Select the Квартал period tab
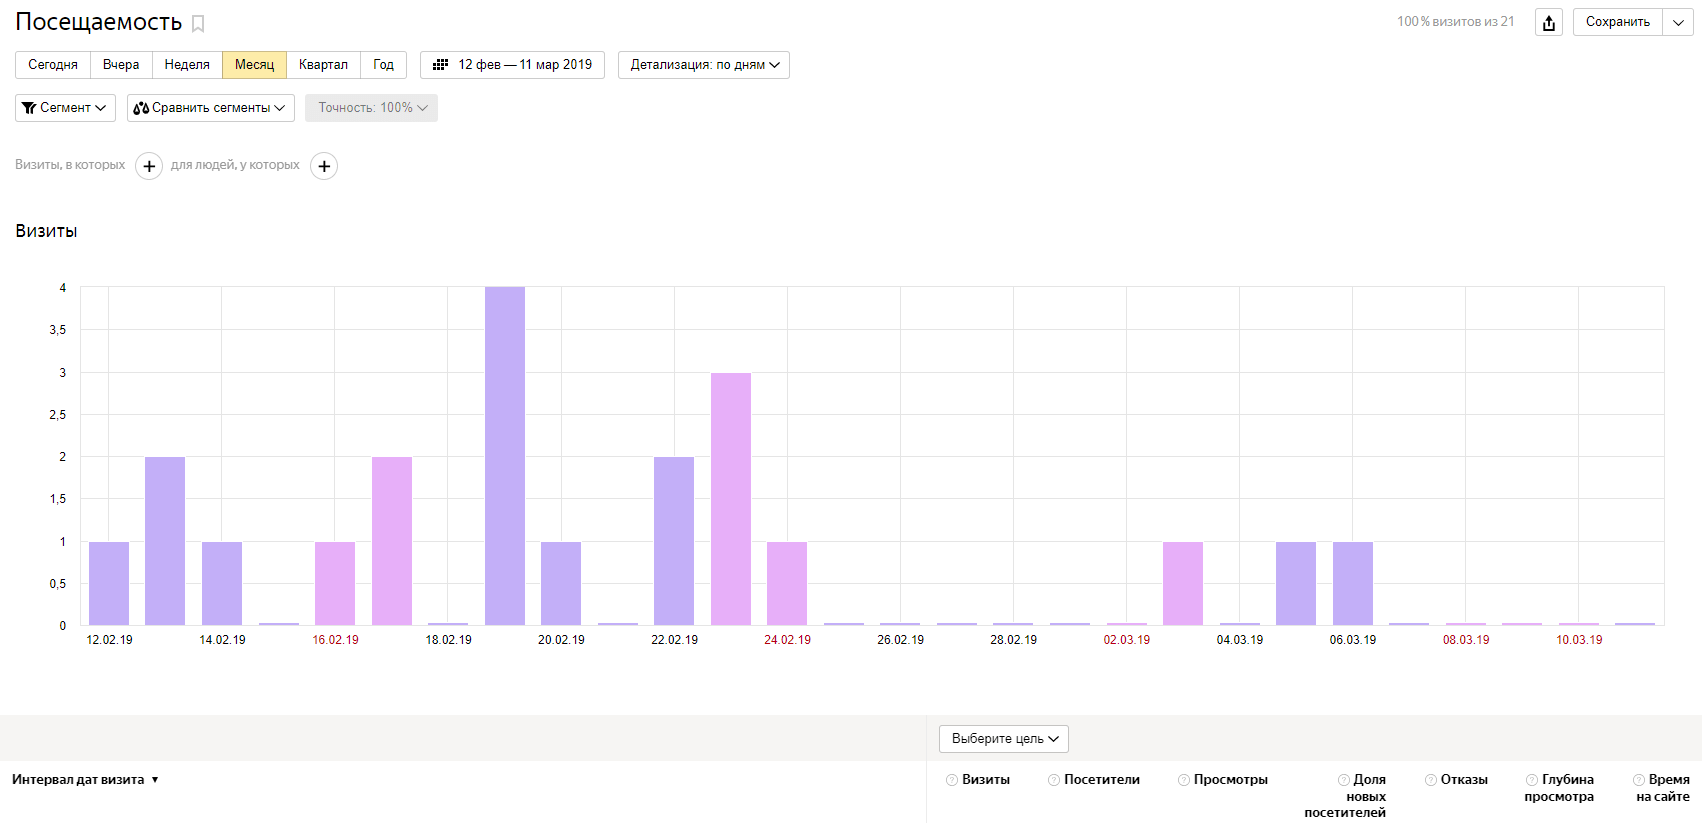The image size is (1702, 823). click(x=323, y=65)
